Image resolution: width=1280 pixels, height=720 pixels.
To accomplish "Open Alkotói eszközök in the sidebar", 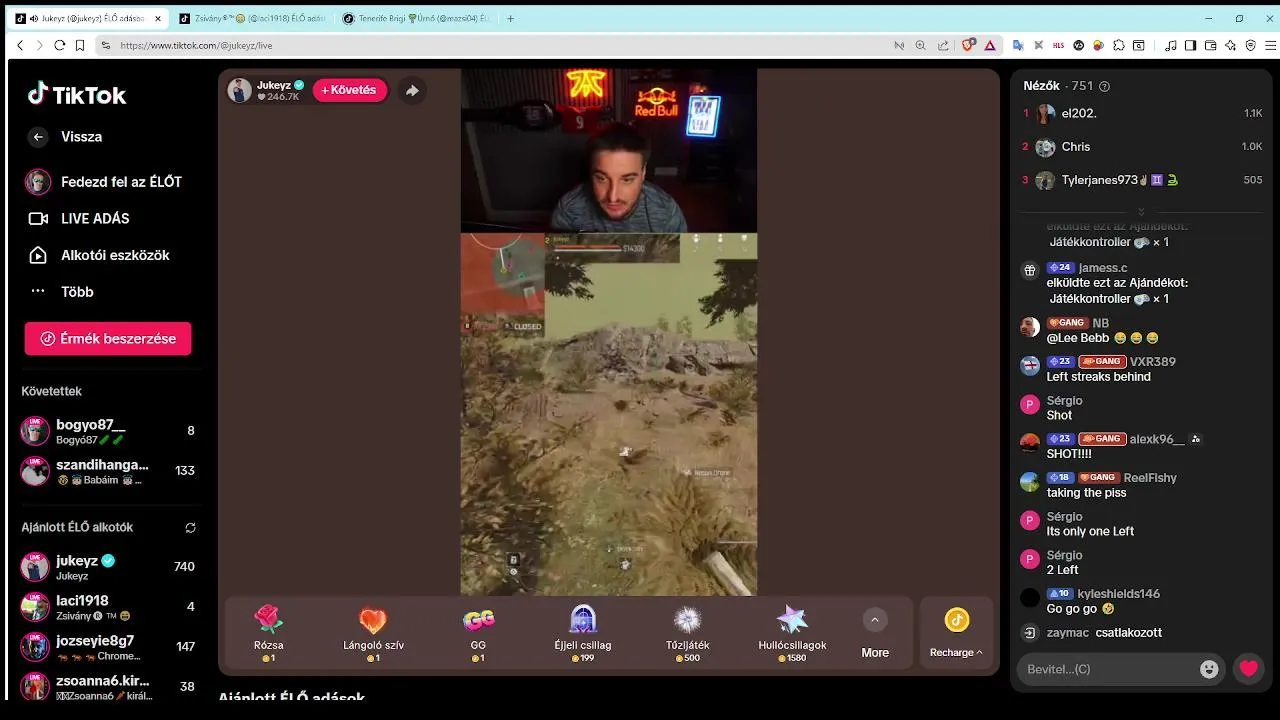I will [98, 255].
